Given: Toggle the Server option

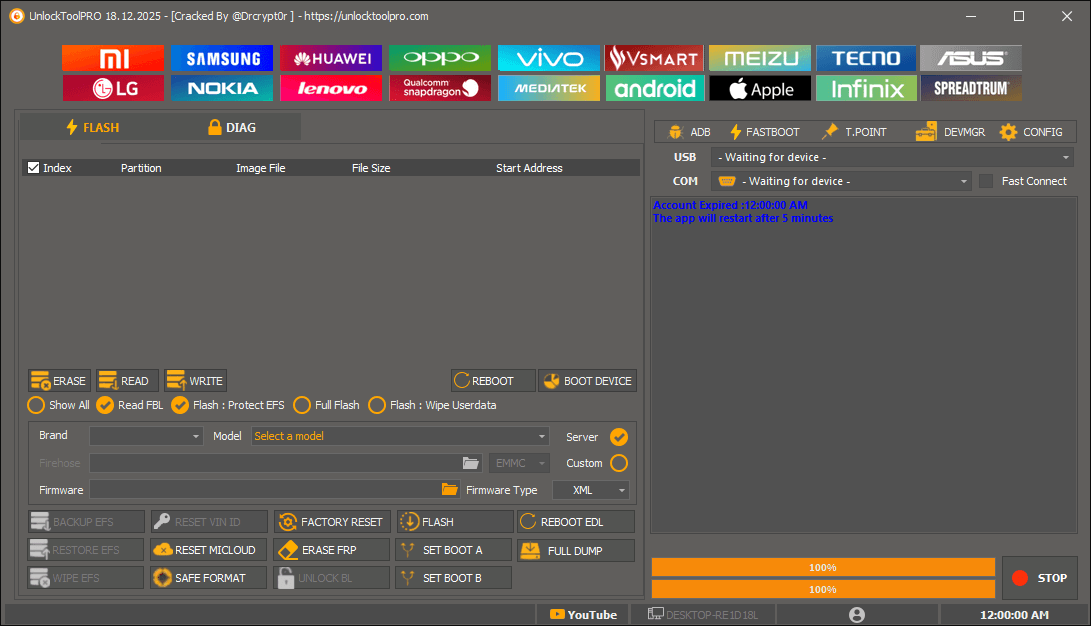Looking at the screenshot, I should [x=619, y=437].
